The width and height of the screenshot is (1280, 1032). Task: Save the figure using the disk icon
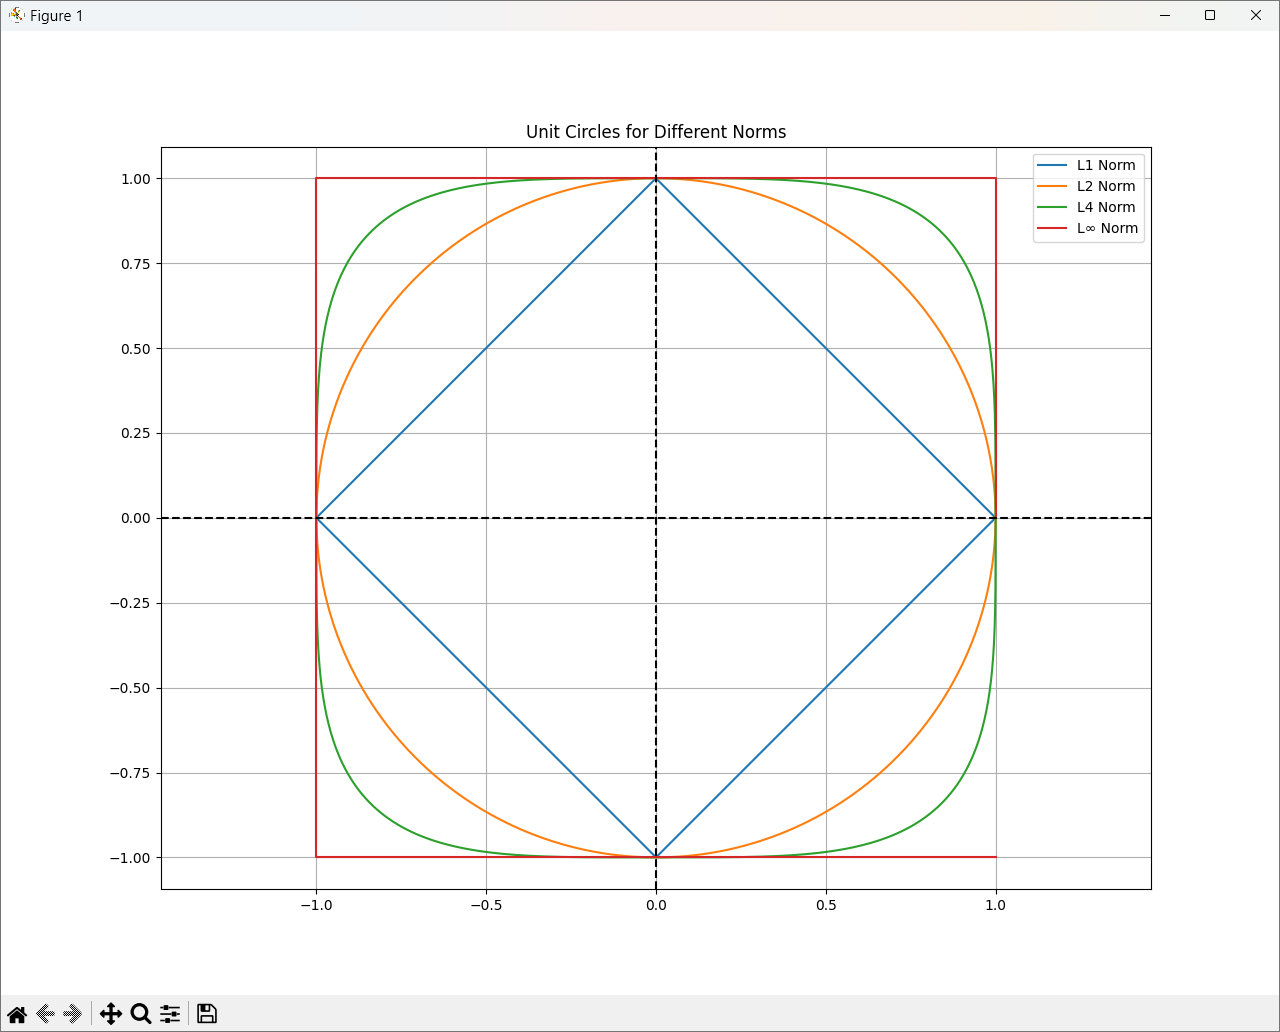point(207,1014)
